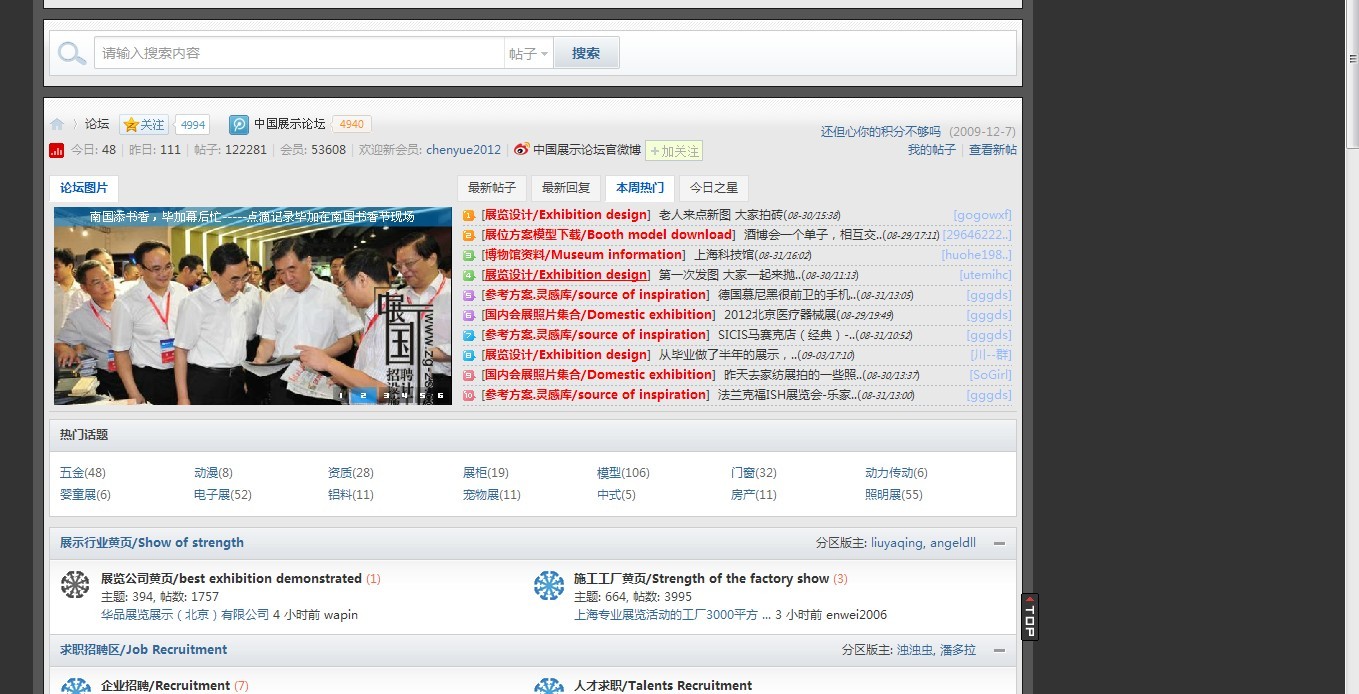The image size is (1359, 694).
Task: Click the 加关注 follow button
Action: pos(674,151)
